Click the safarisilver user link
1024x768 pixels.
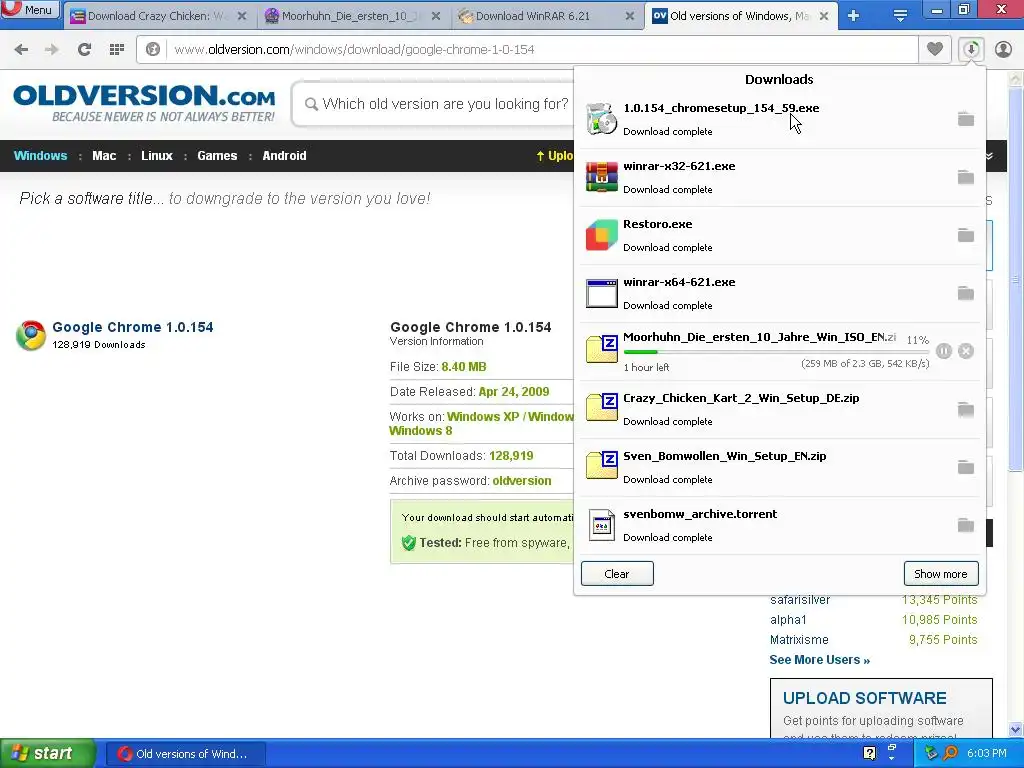click(x=800, y=600)
